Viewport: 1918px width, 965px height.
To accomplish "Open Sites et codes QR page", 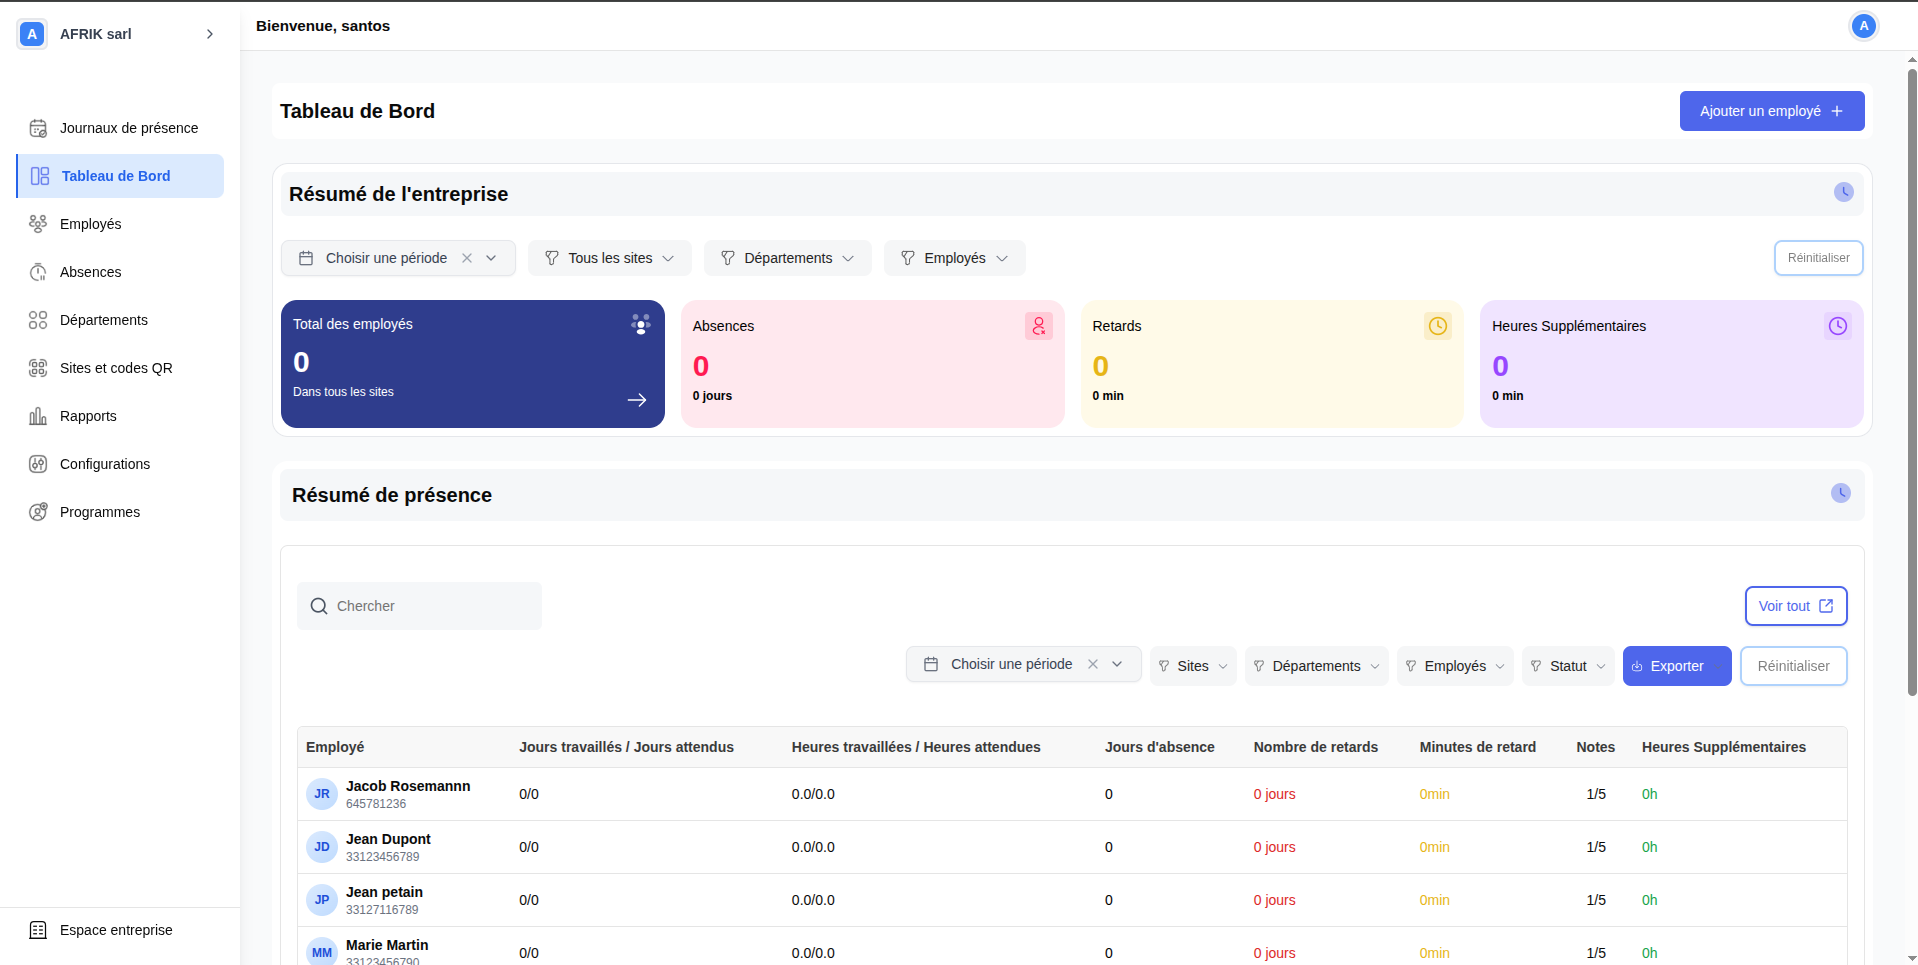I will tap(116, 368).
